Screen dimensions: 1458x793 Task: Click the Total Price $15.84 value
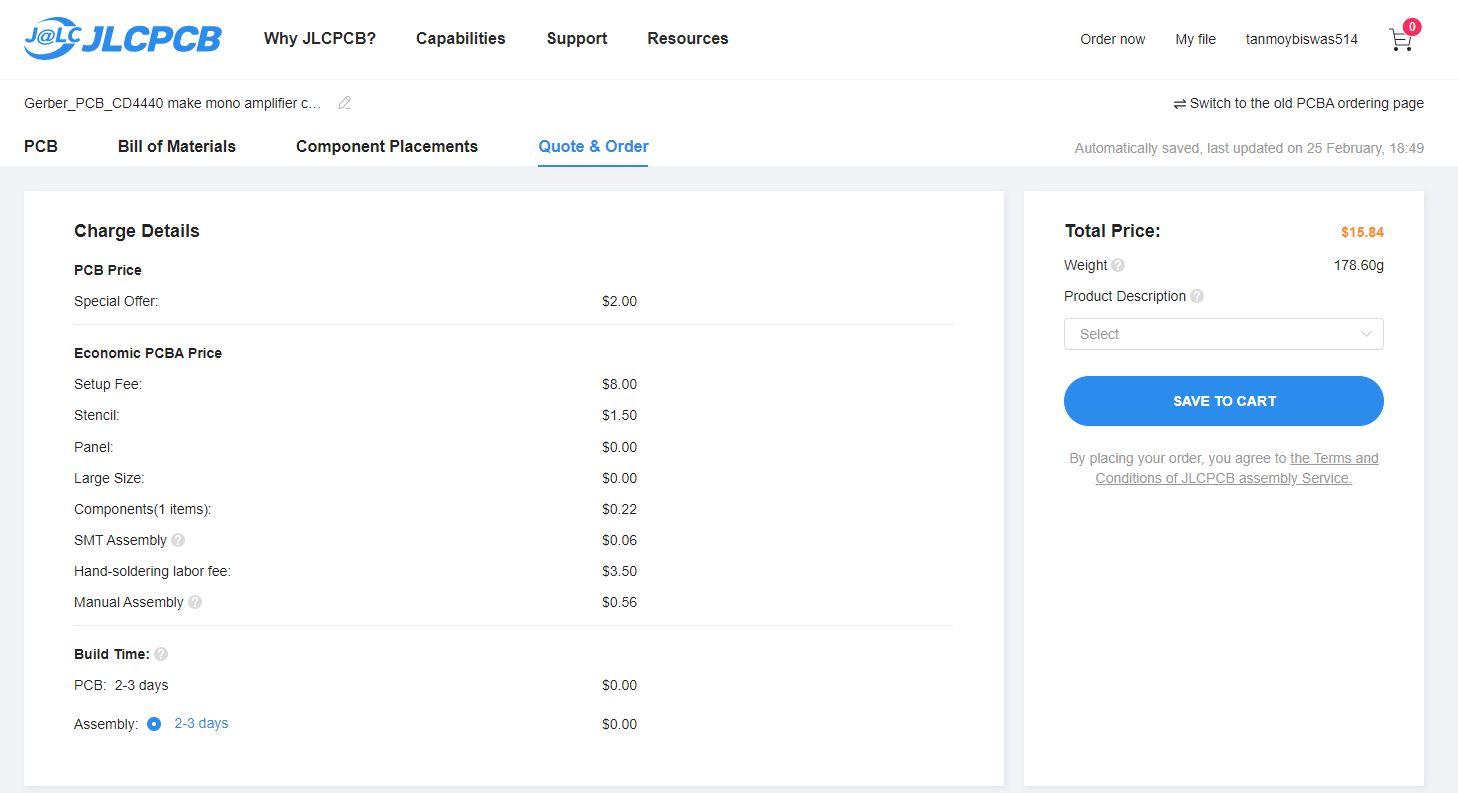(1362, 232)
